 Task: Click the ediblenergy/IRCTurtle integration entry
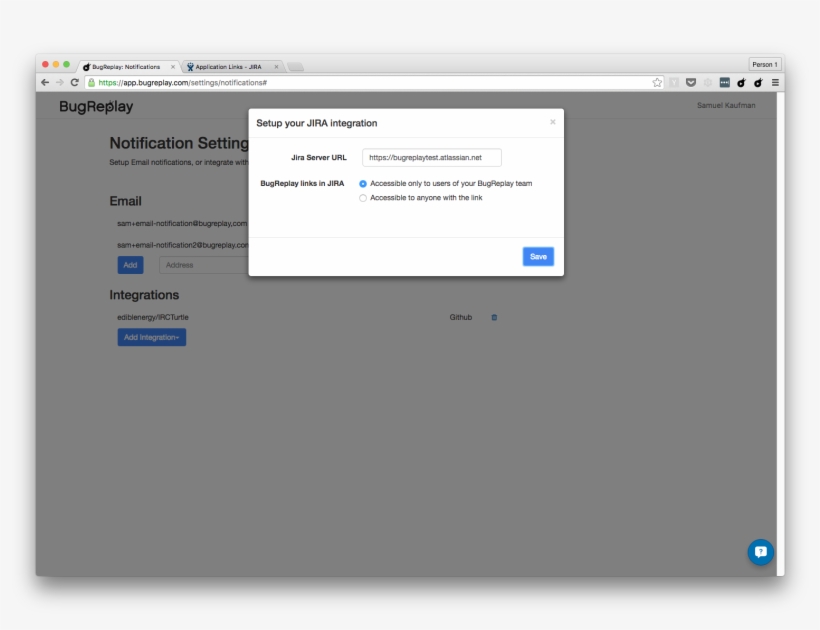pyautogui.click(x=153, y=317)
